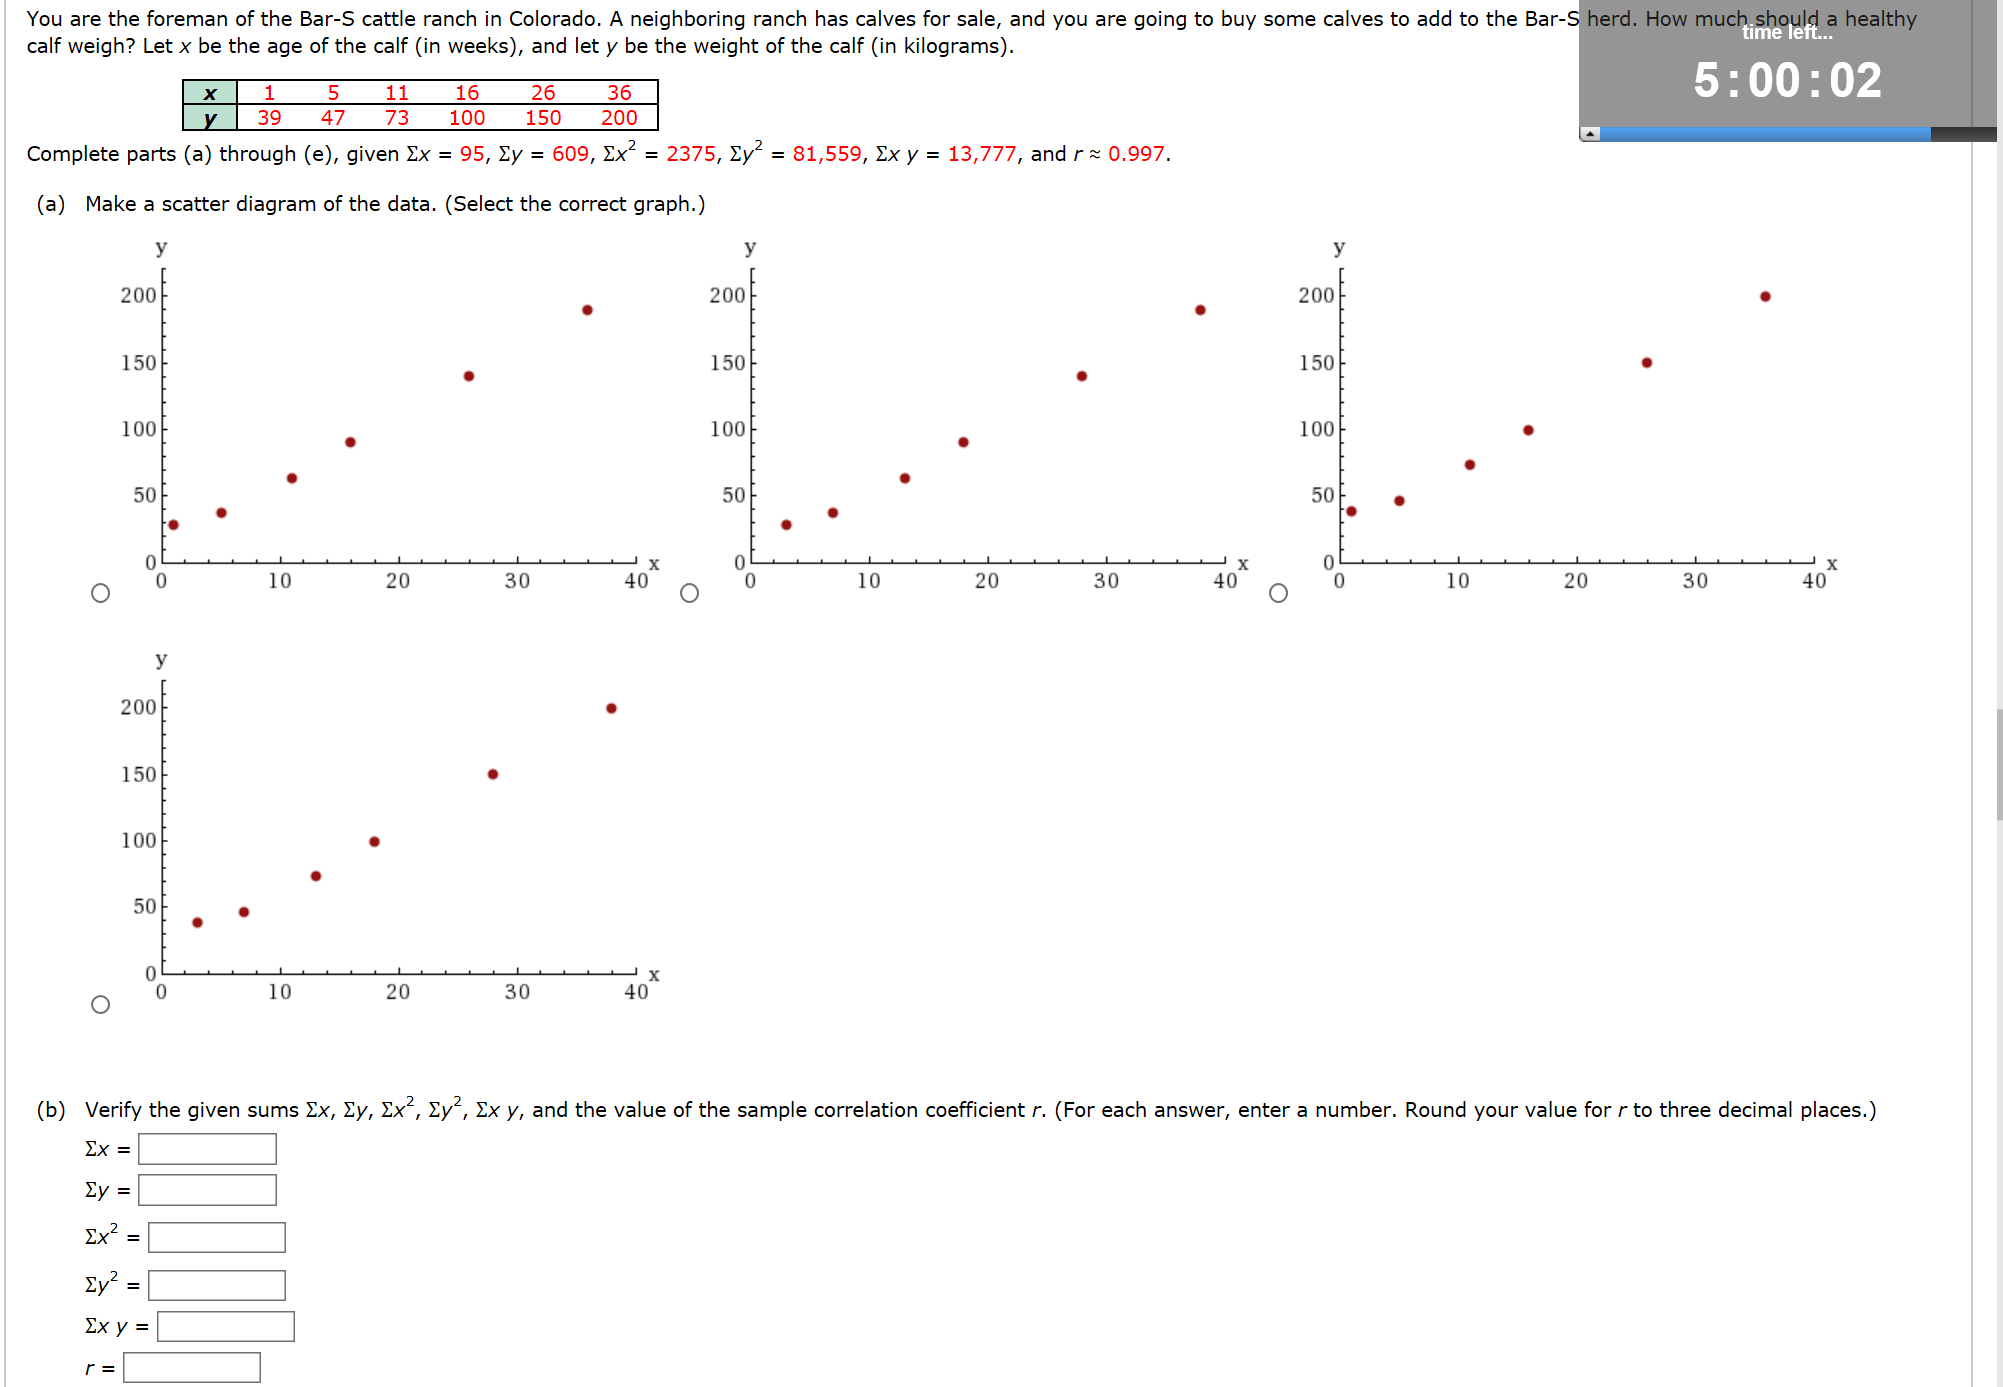Click the r ≈ 0.997 highlighted value

click(1137, 154)
